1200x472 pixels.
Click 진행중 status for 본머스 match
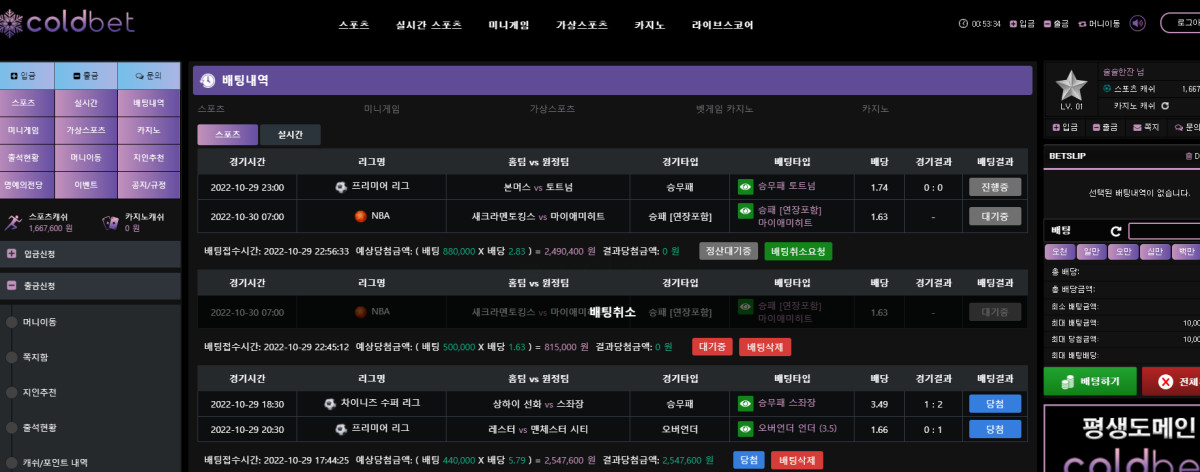(x=995, y=187)
